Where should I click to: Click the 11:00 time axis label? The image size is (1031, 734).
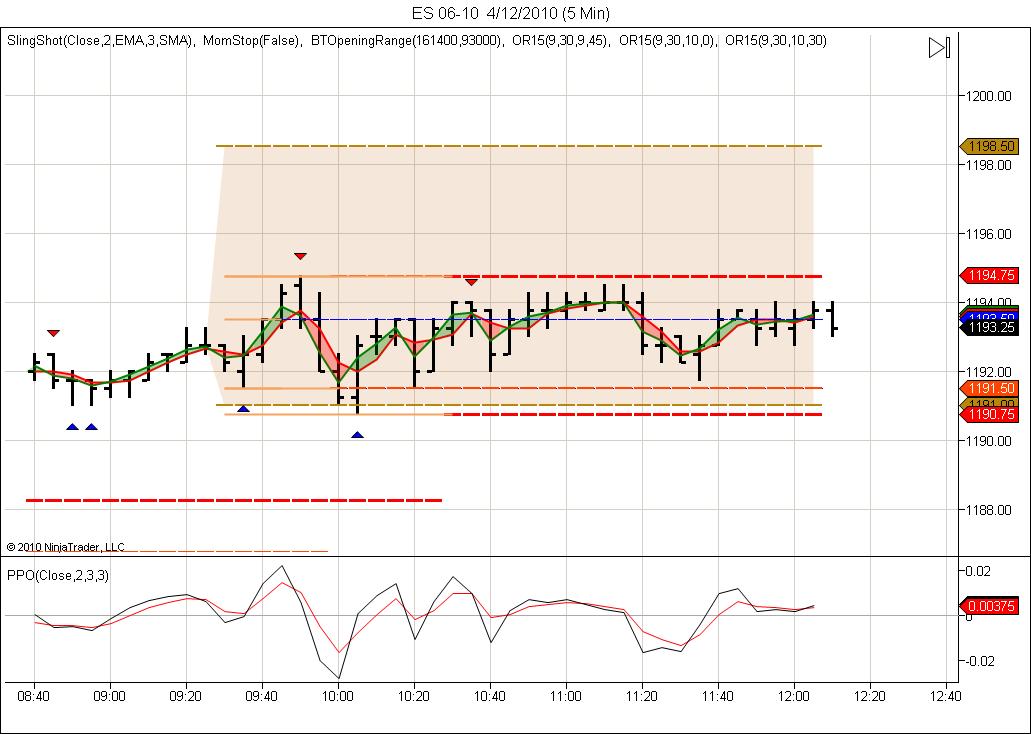[x=566, y=697]
